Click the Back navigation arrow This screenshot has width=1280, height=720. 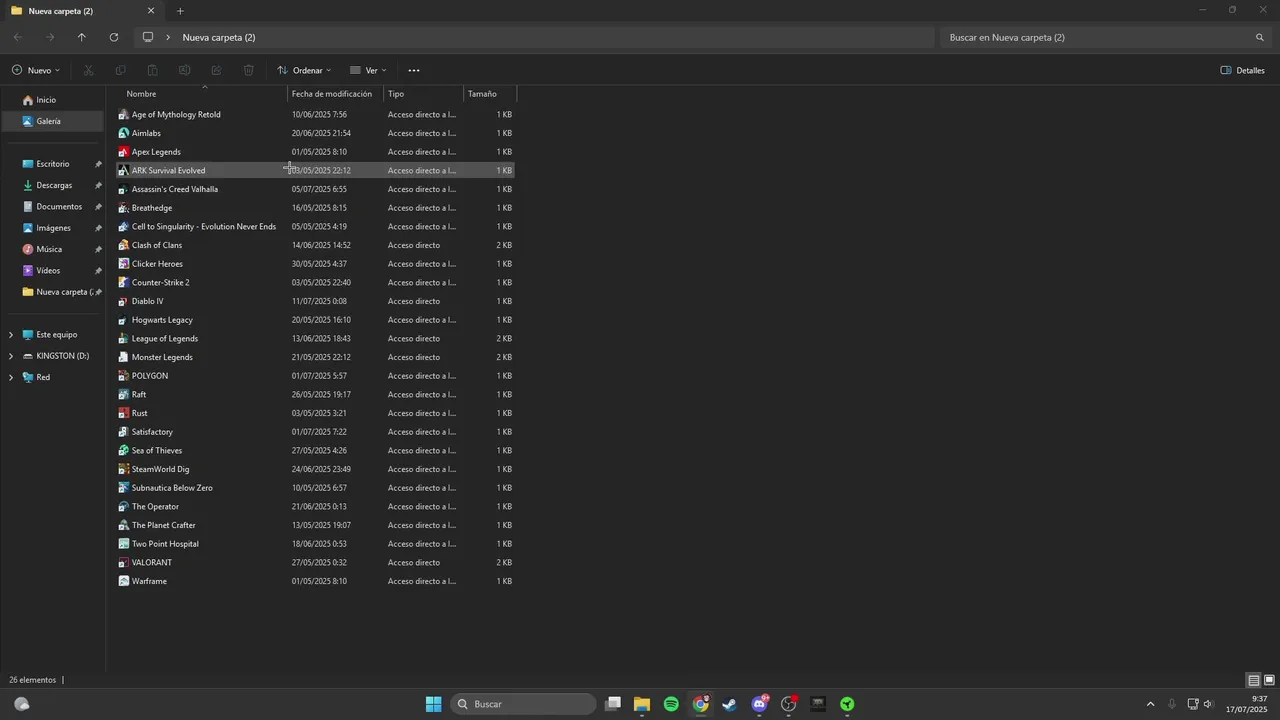18,37
